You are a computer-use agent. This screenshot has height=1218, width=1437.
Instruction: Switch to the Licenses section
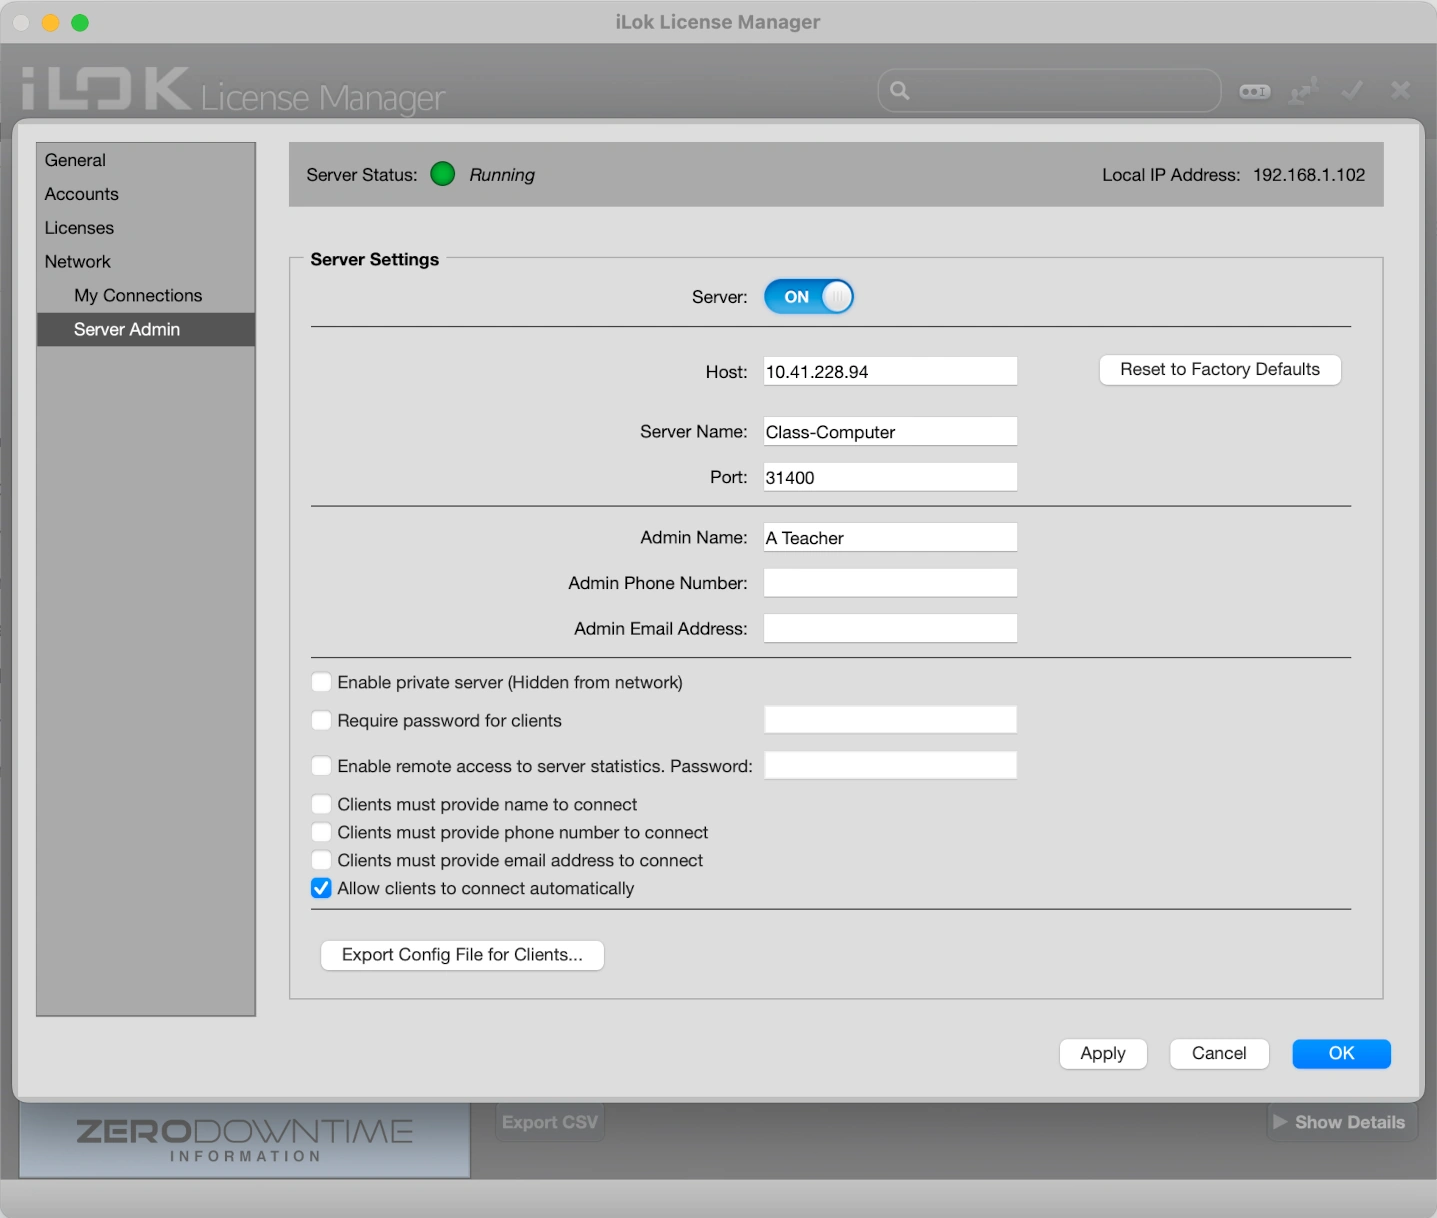point(79,228)
